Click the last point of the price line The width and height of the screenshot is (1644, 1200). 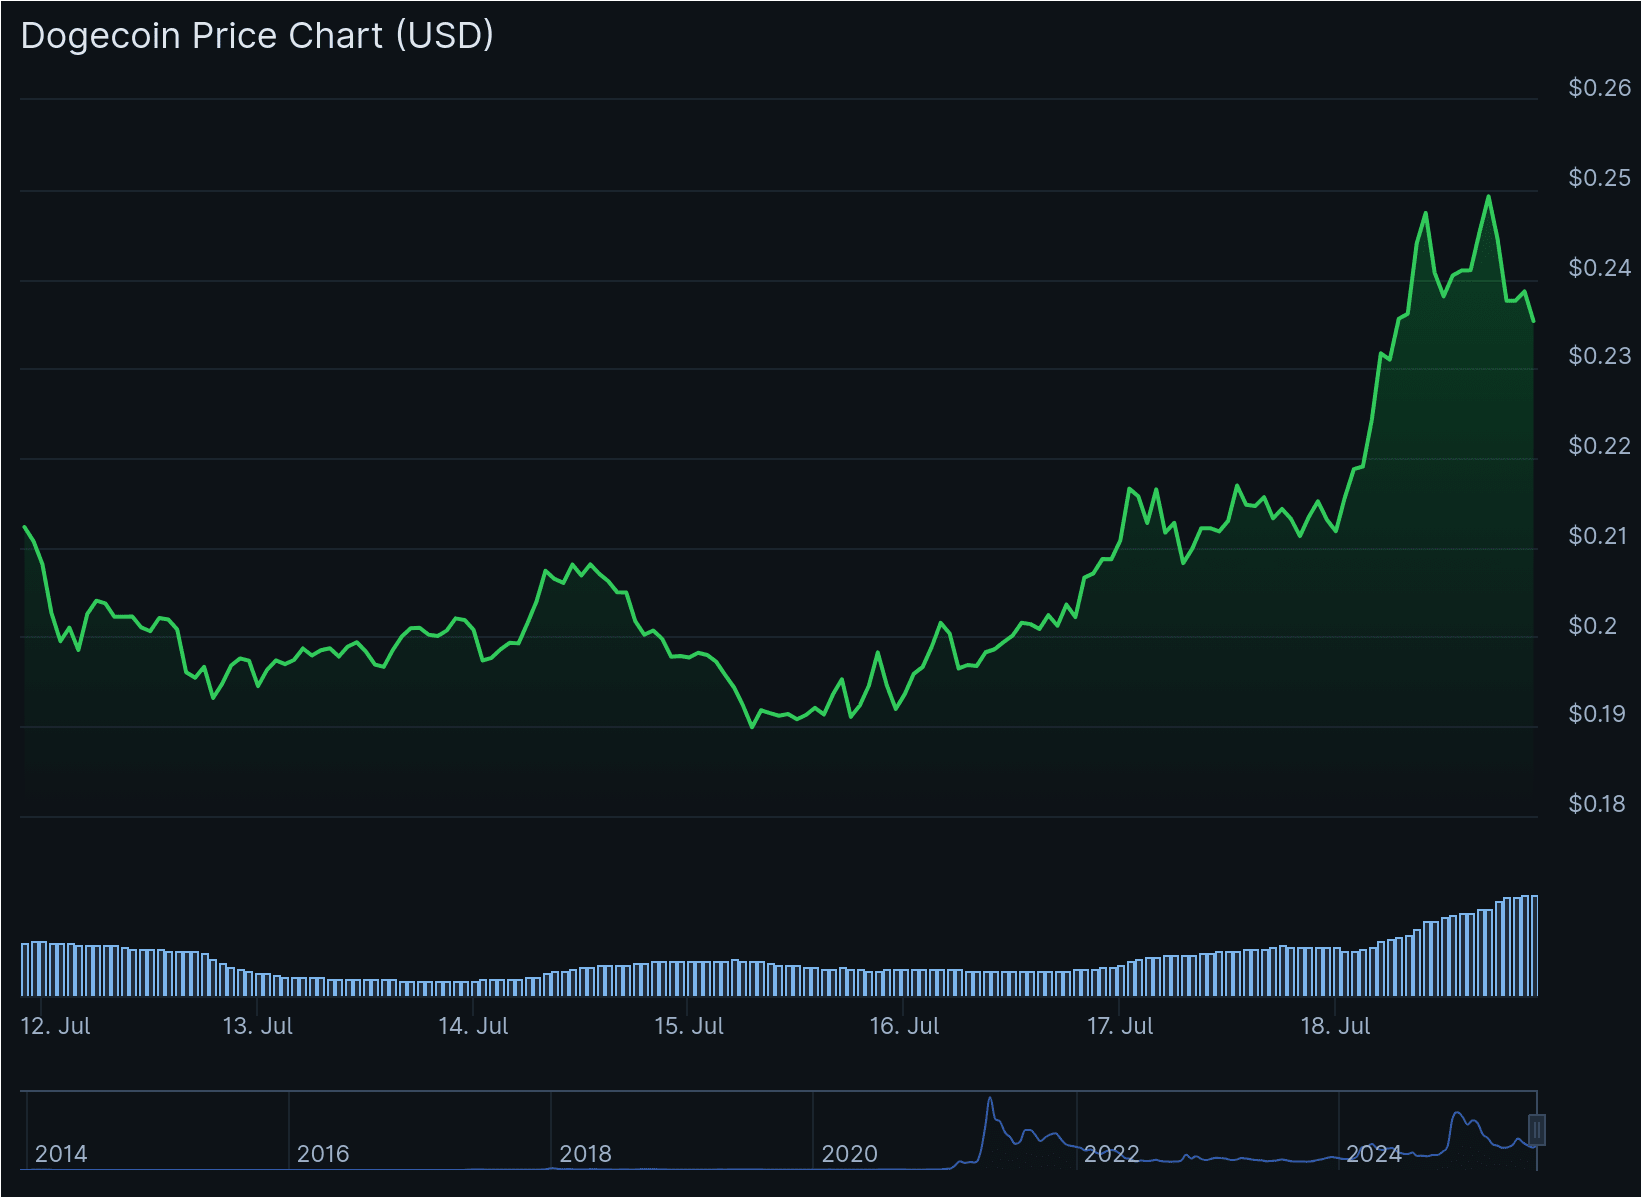[1533, 321]
